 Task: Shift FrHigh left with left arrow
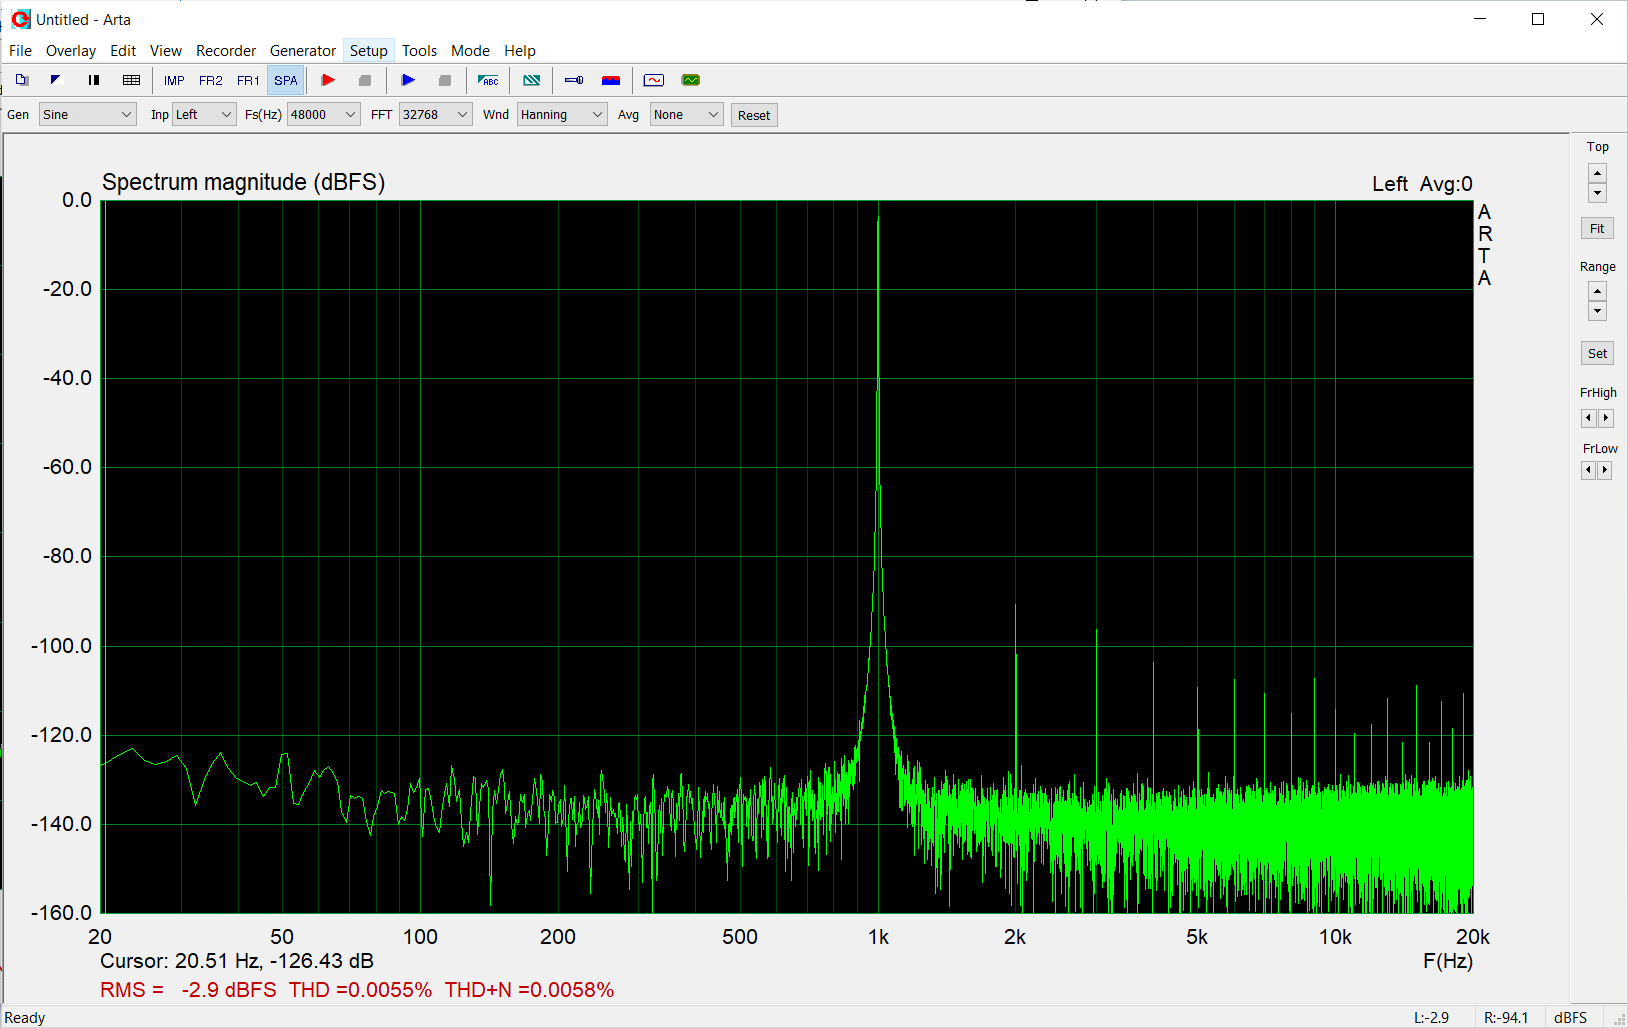point(1589,418)
